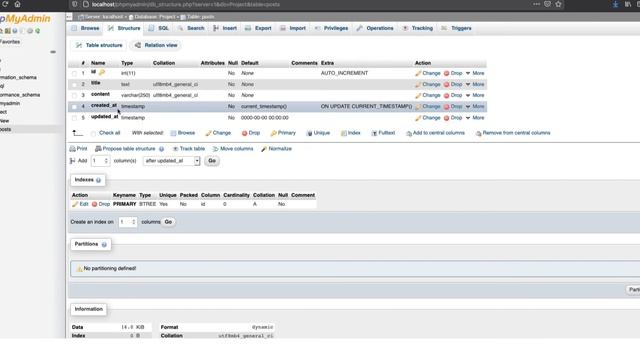Open the Tracking tab
This screenshot has width=640, height=360.
pos(417,28)
